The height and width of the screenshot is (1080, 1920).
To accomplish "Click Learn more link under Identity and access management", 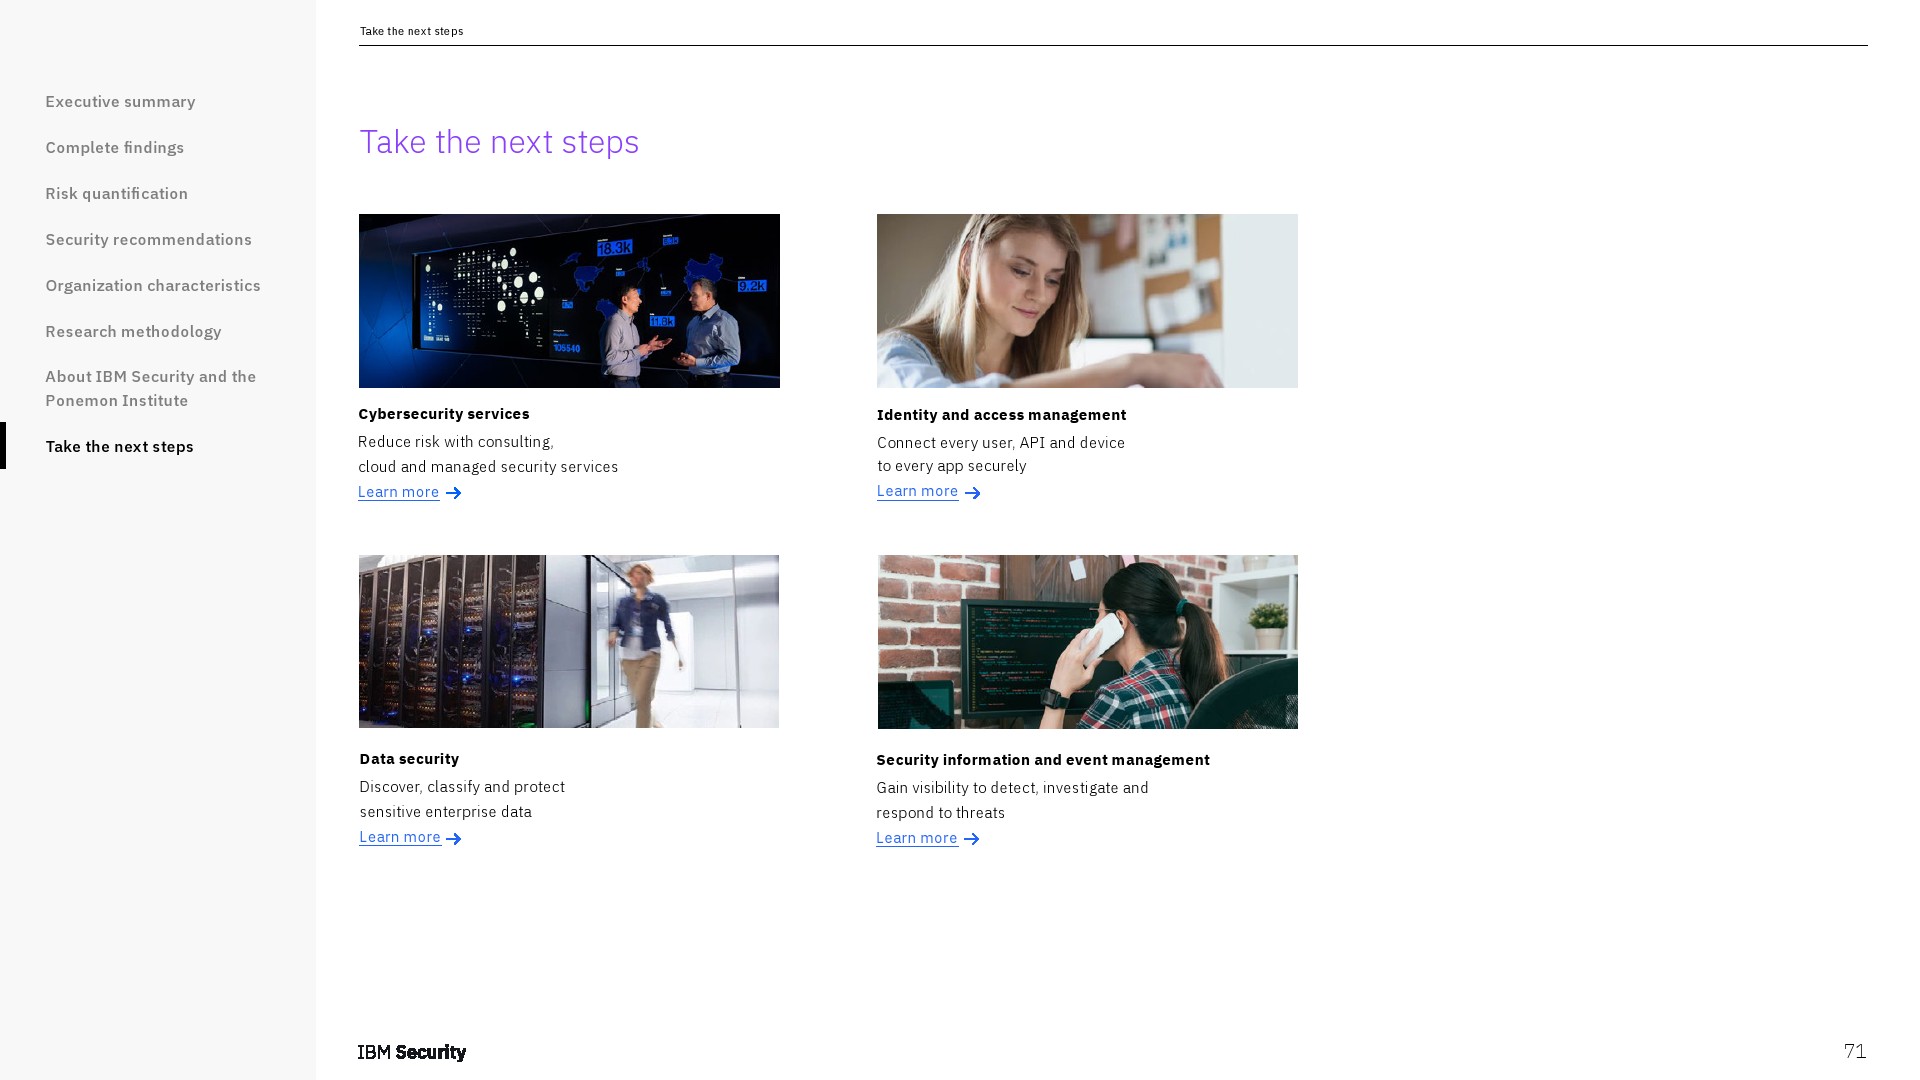I will click(x=917, y=491).
